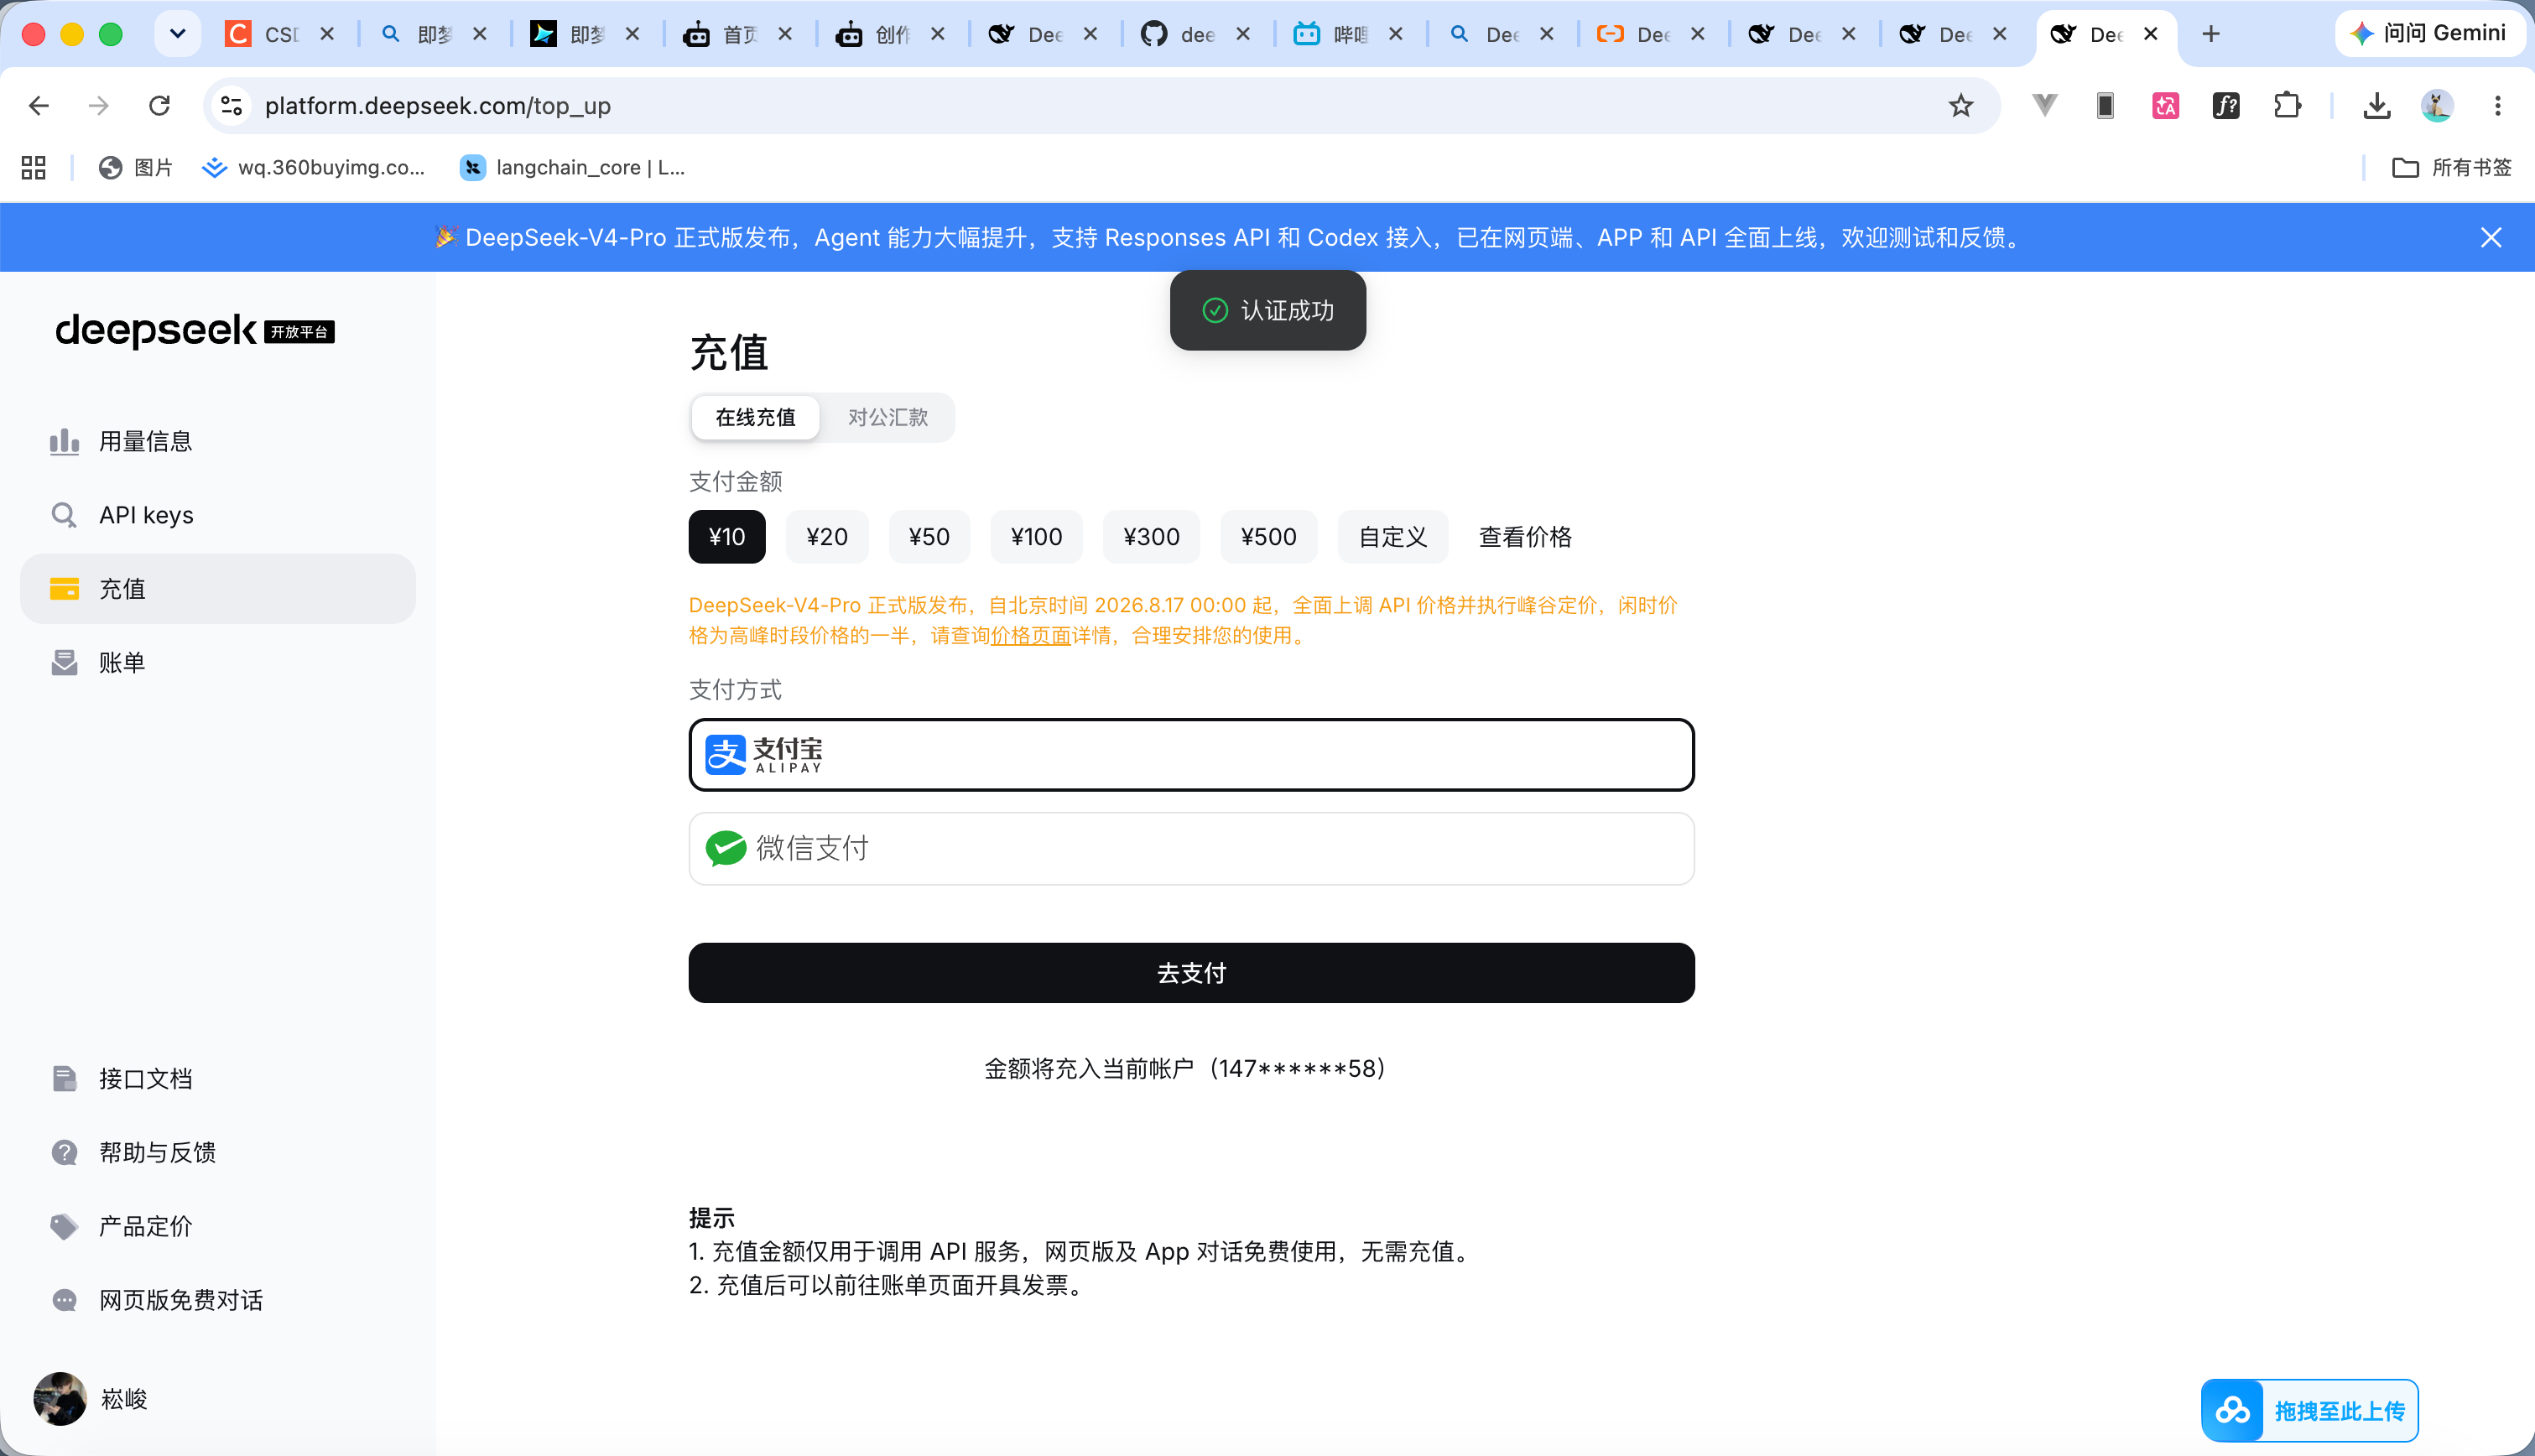
Task: Go back in browser history
Action: (x=39, y=105)
